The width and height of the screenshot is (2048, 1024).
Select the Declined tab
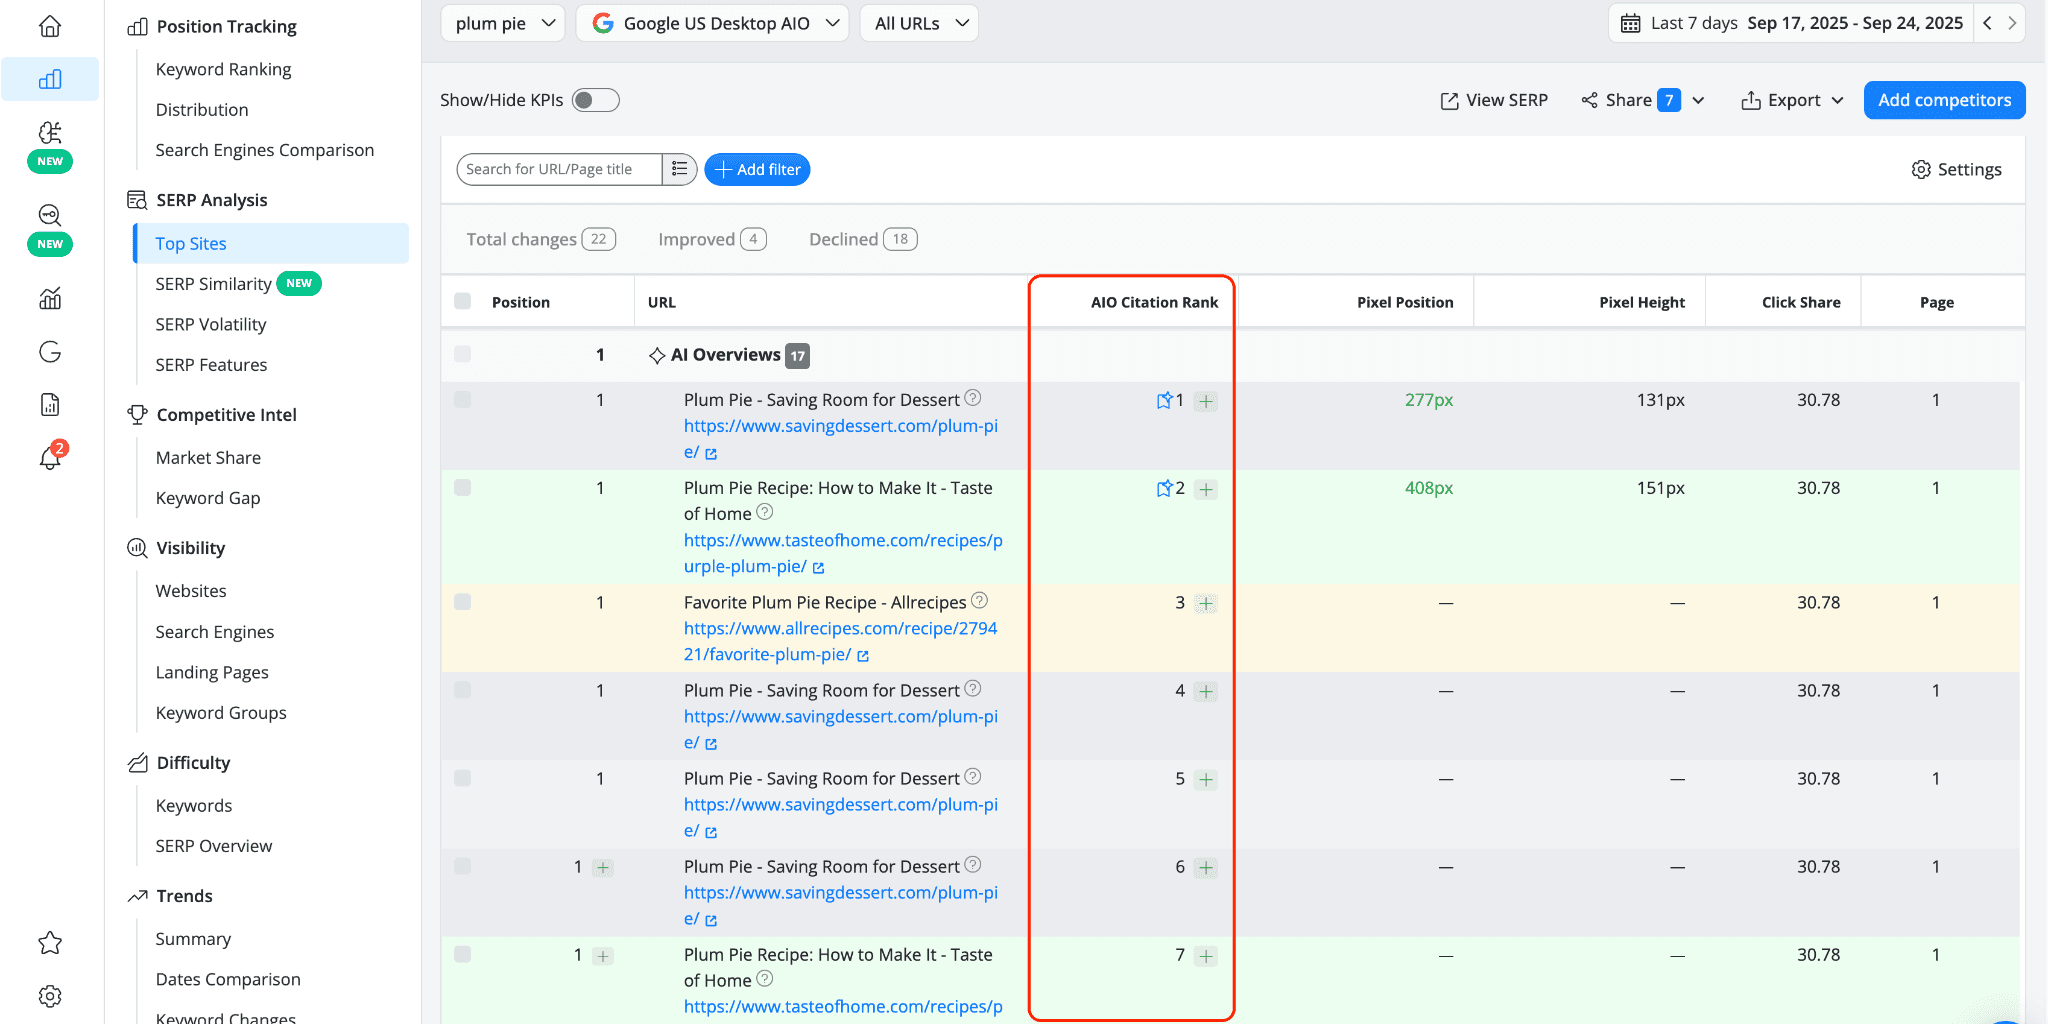(x=863, y=239)
